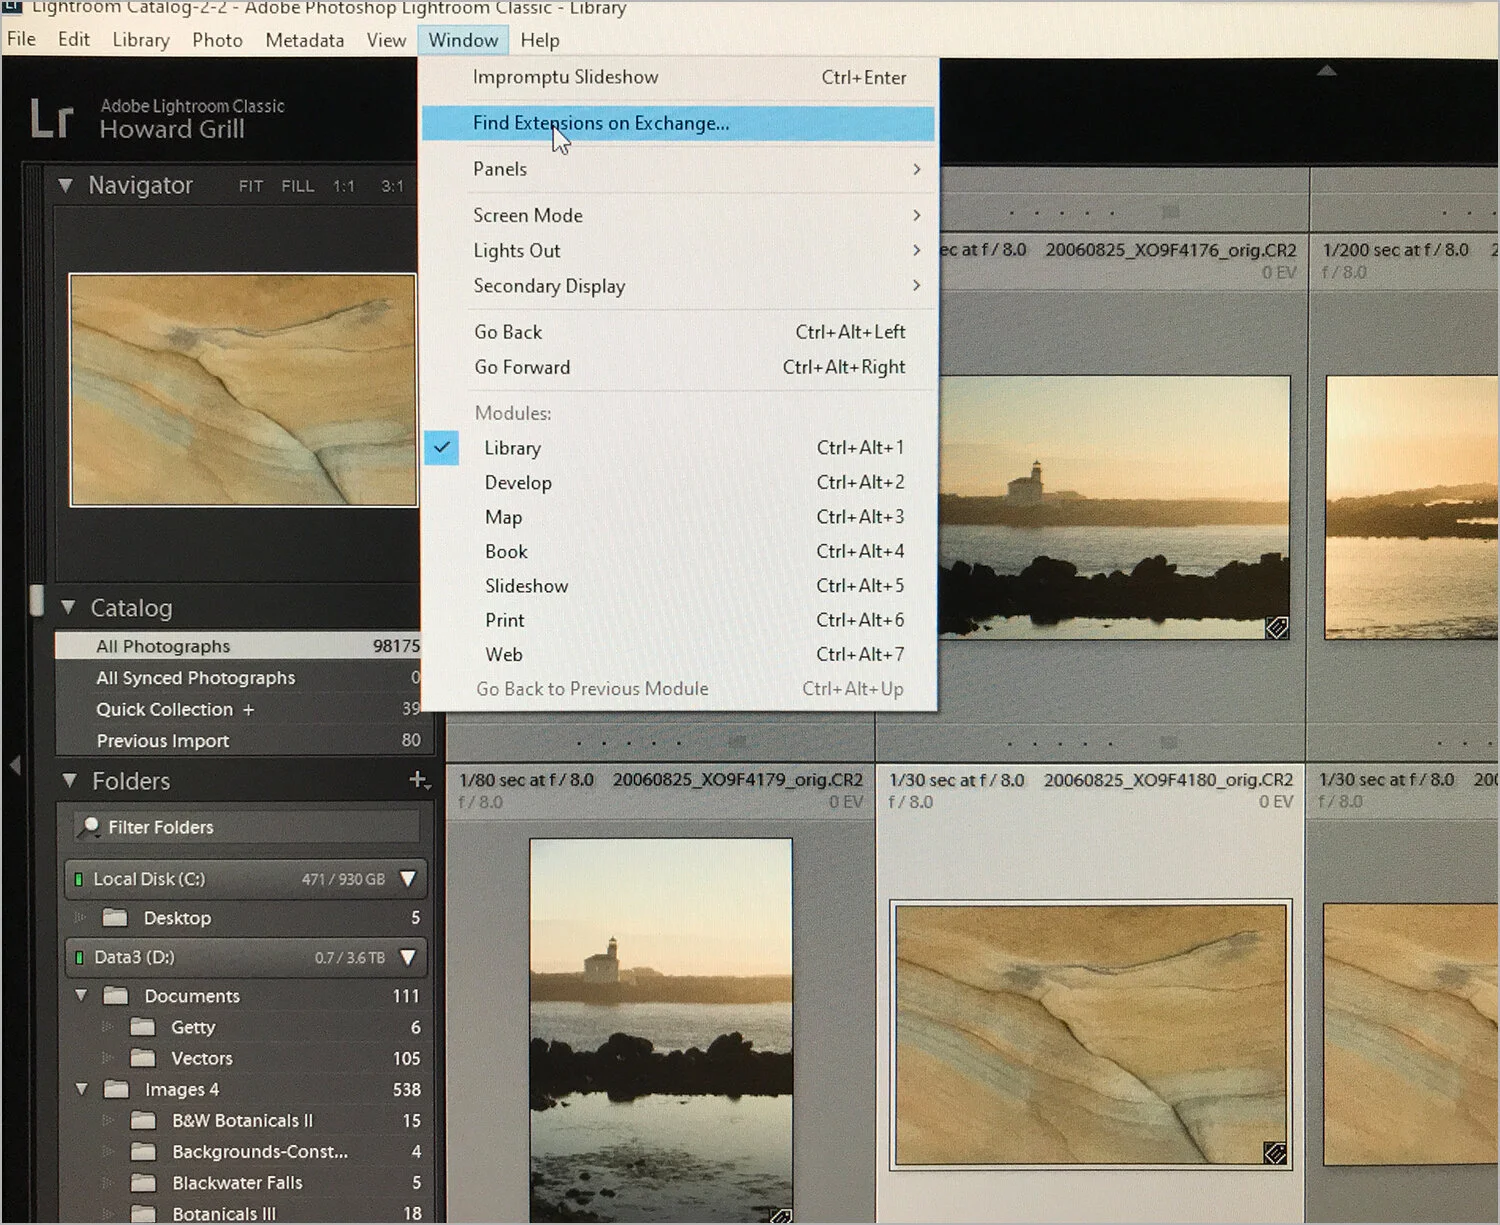The width and height of the screenshot is (1500, 1225).
Task: Click the Filter Folders search field
Action: coord(247,827)
